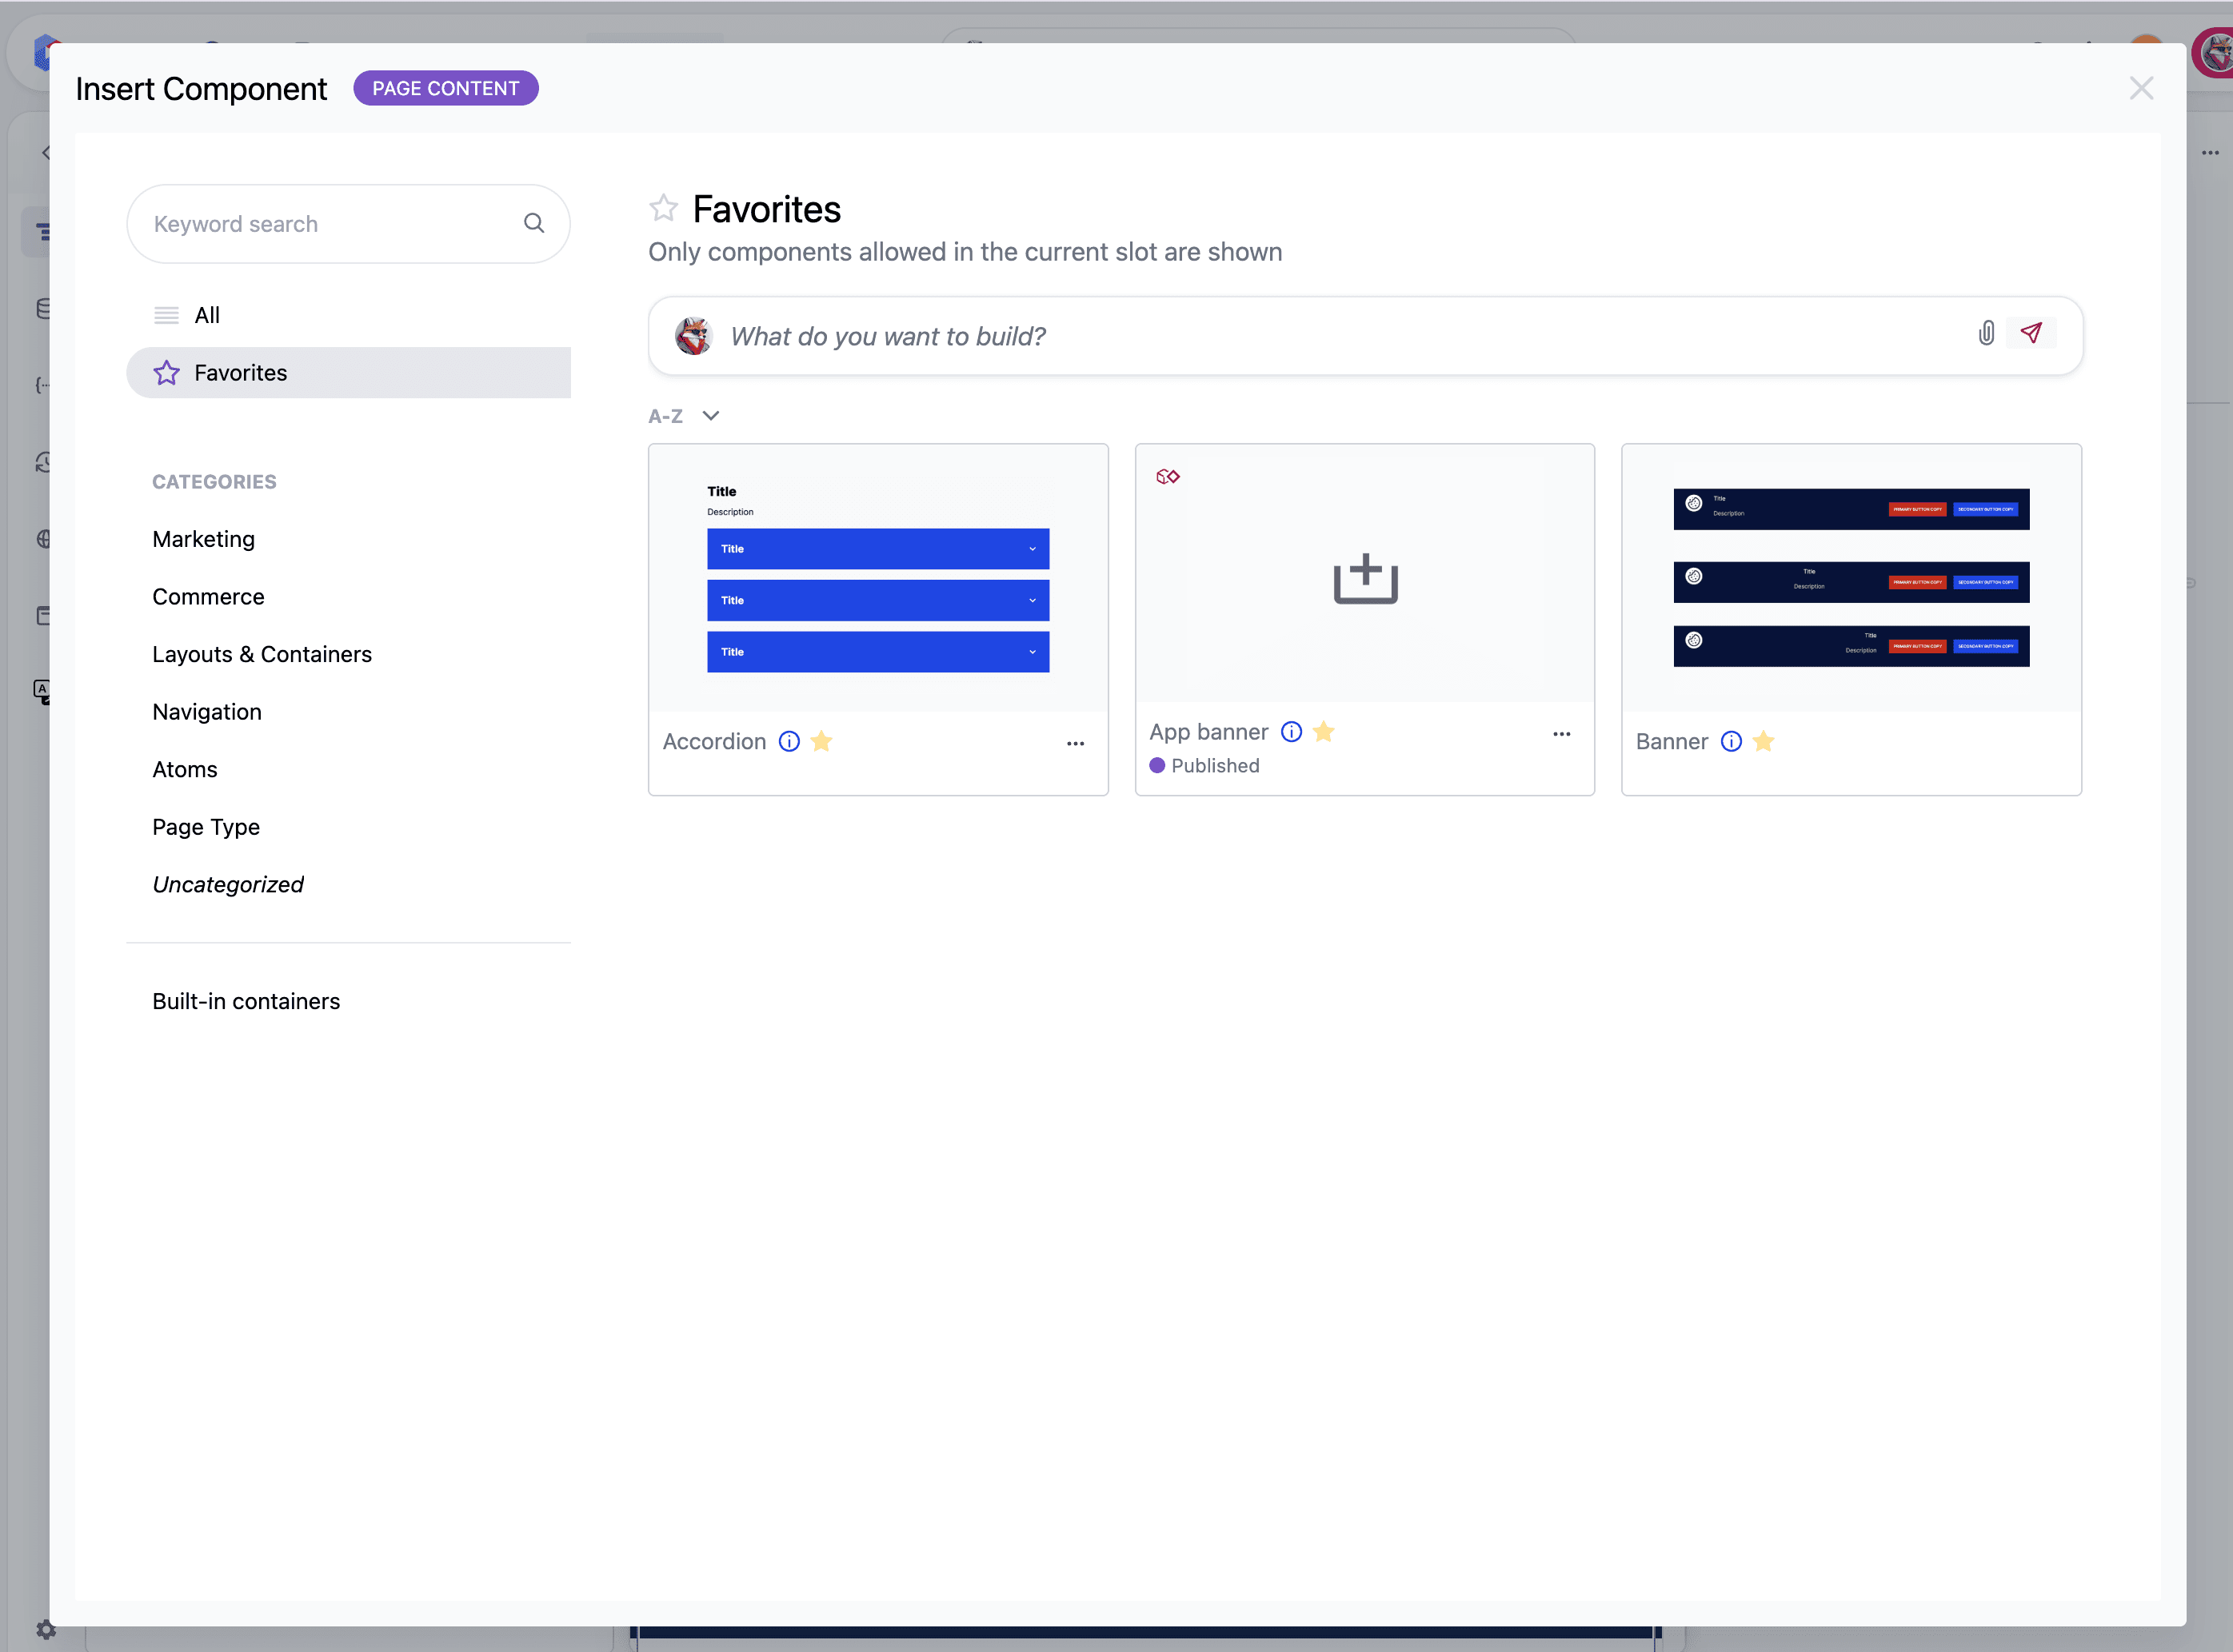Click the Banner component name

[x=1671, y=742]
